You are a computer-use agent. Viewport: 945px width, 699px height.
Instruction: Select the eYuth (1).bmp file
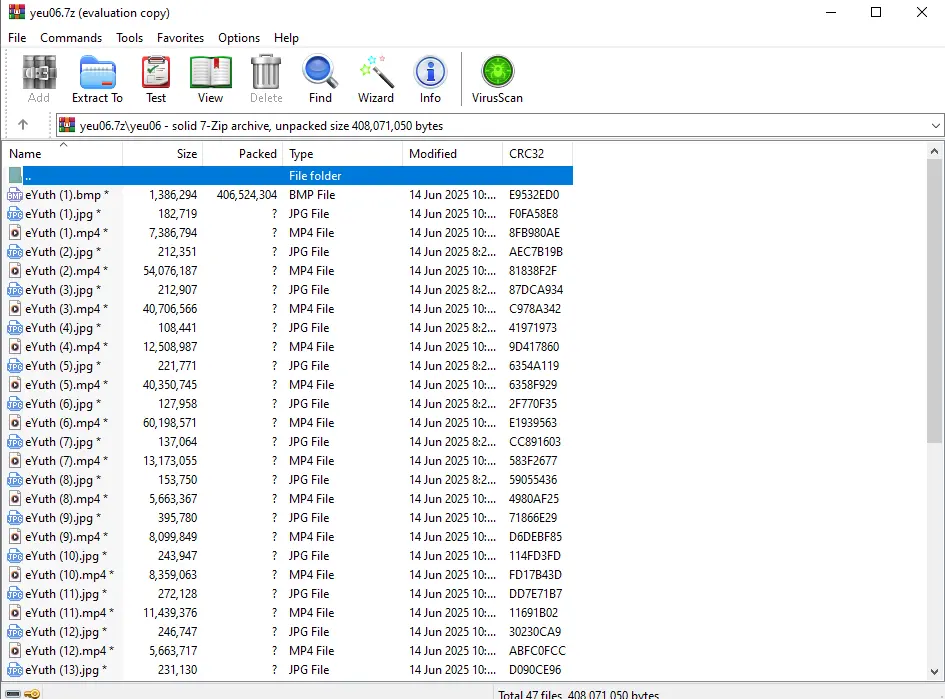click(288, 195)
